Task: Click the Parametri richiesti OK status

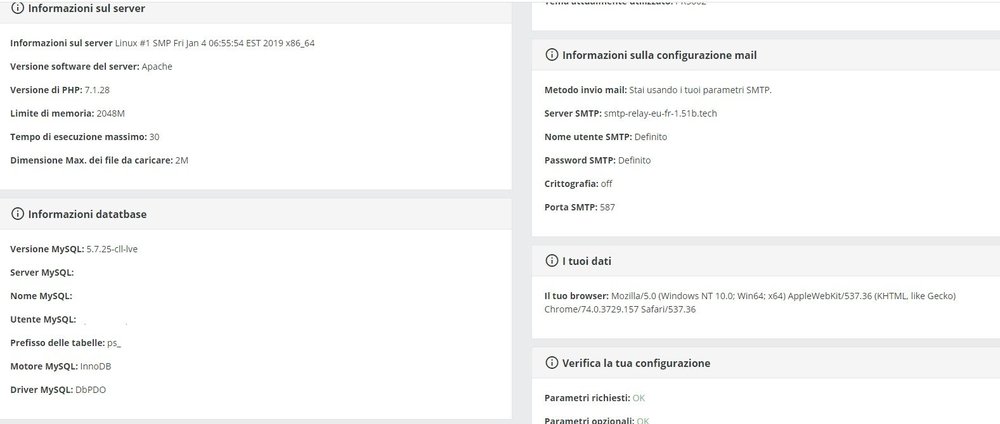Action: (x=639, y=398)
